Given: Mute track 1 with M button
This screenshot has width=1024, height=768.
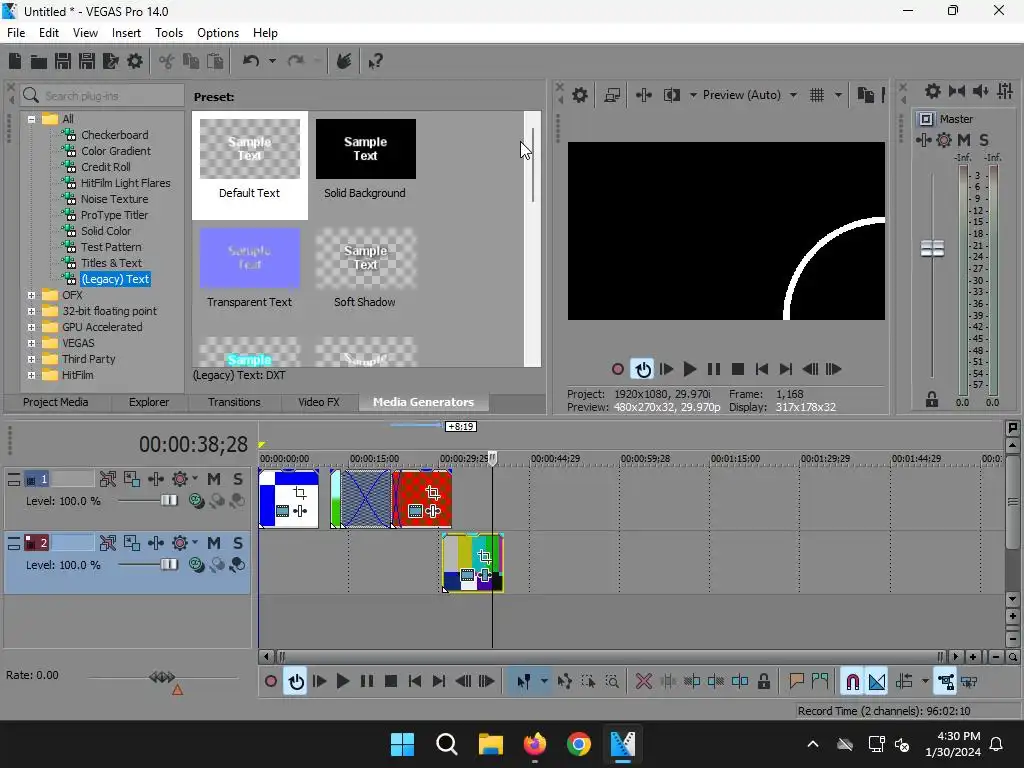Looking at the screenshot, I should [x=214, y=479].
